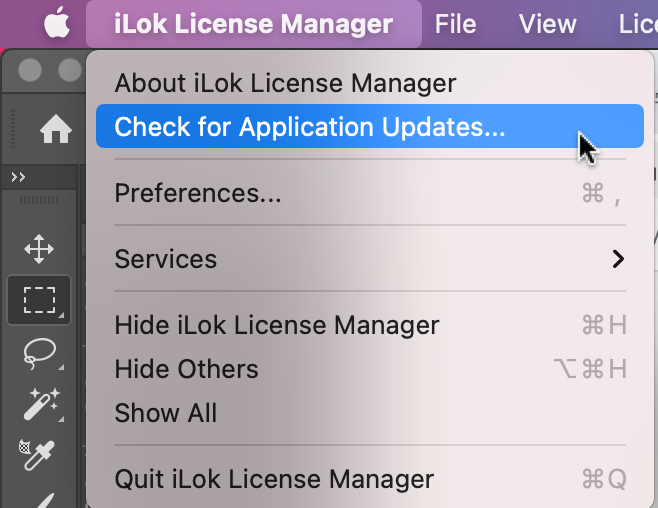Select the Eyedropper tool
The image size is (658, 508).
click(x=39, y=454)
